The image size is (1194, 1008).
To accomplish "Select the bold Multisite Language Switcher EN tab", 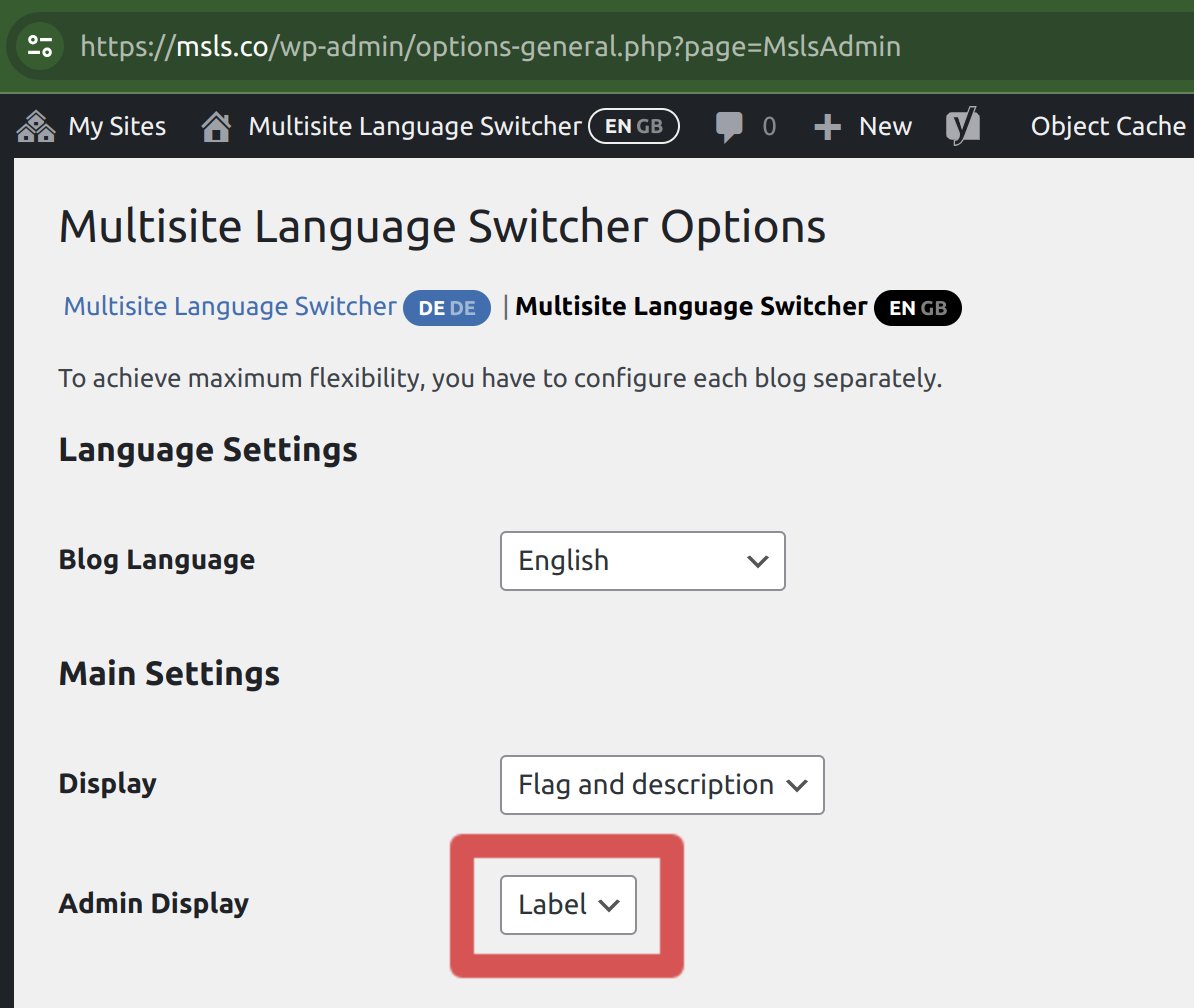I will [x=691, y=306].
